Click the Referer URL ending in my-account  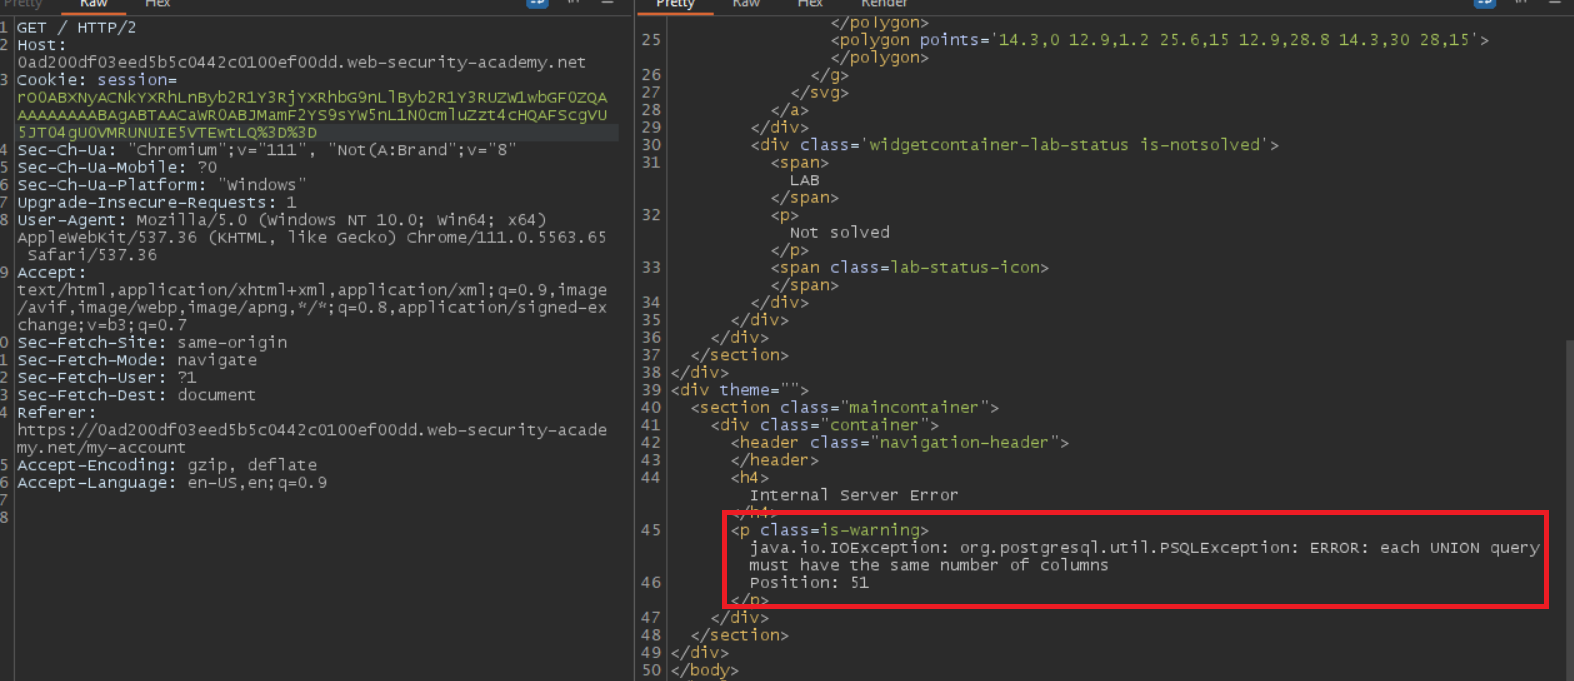[x=312, y=439]
